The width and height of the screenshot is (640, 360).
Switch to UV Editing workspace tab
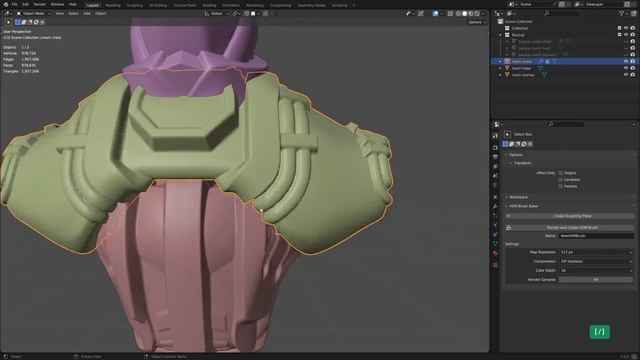pyautogui.click(x=158, y=5)
